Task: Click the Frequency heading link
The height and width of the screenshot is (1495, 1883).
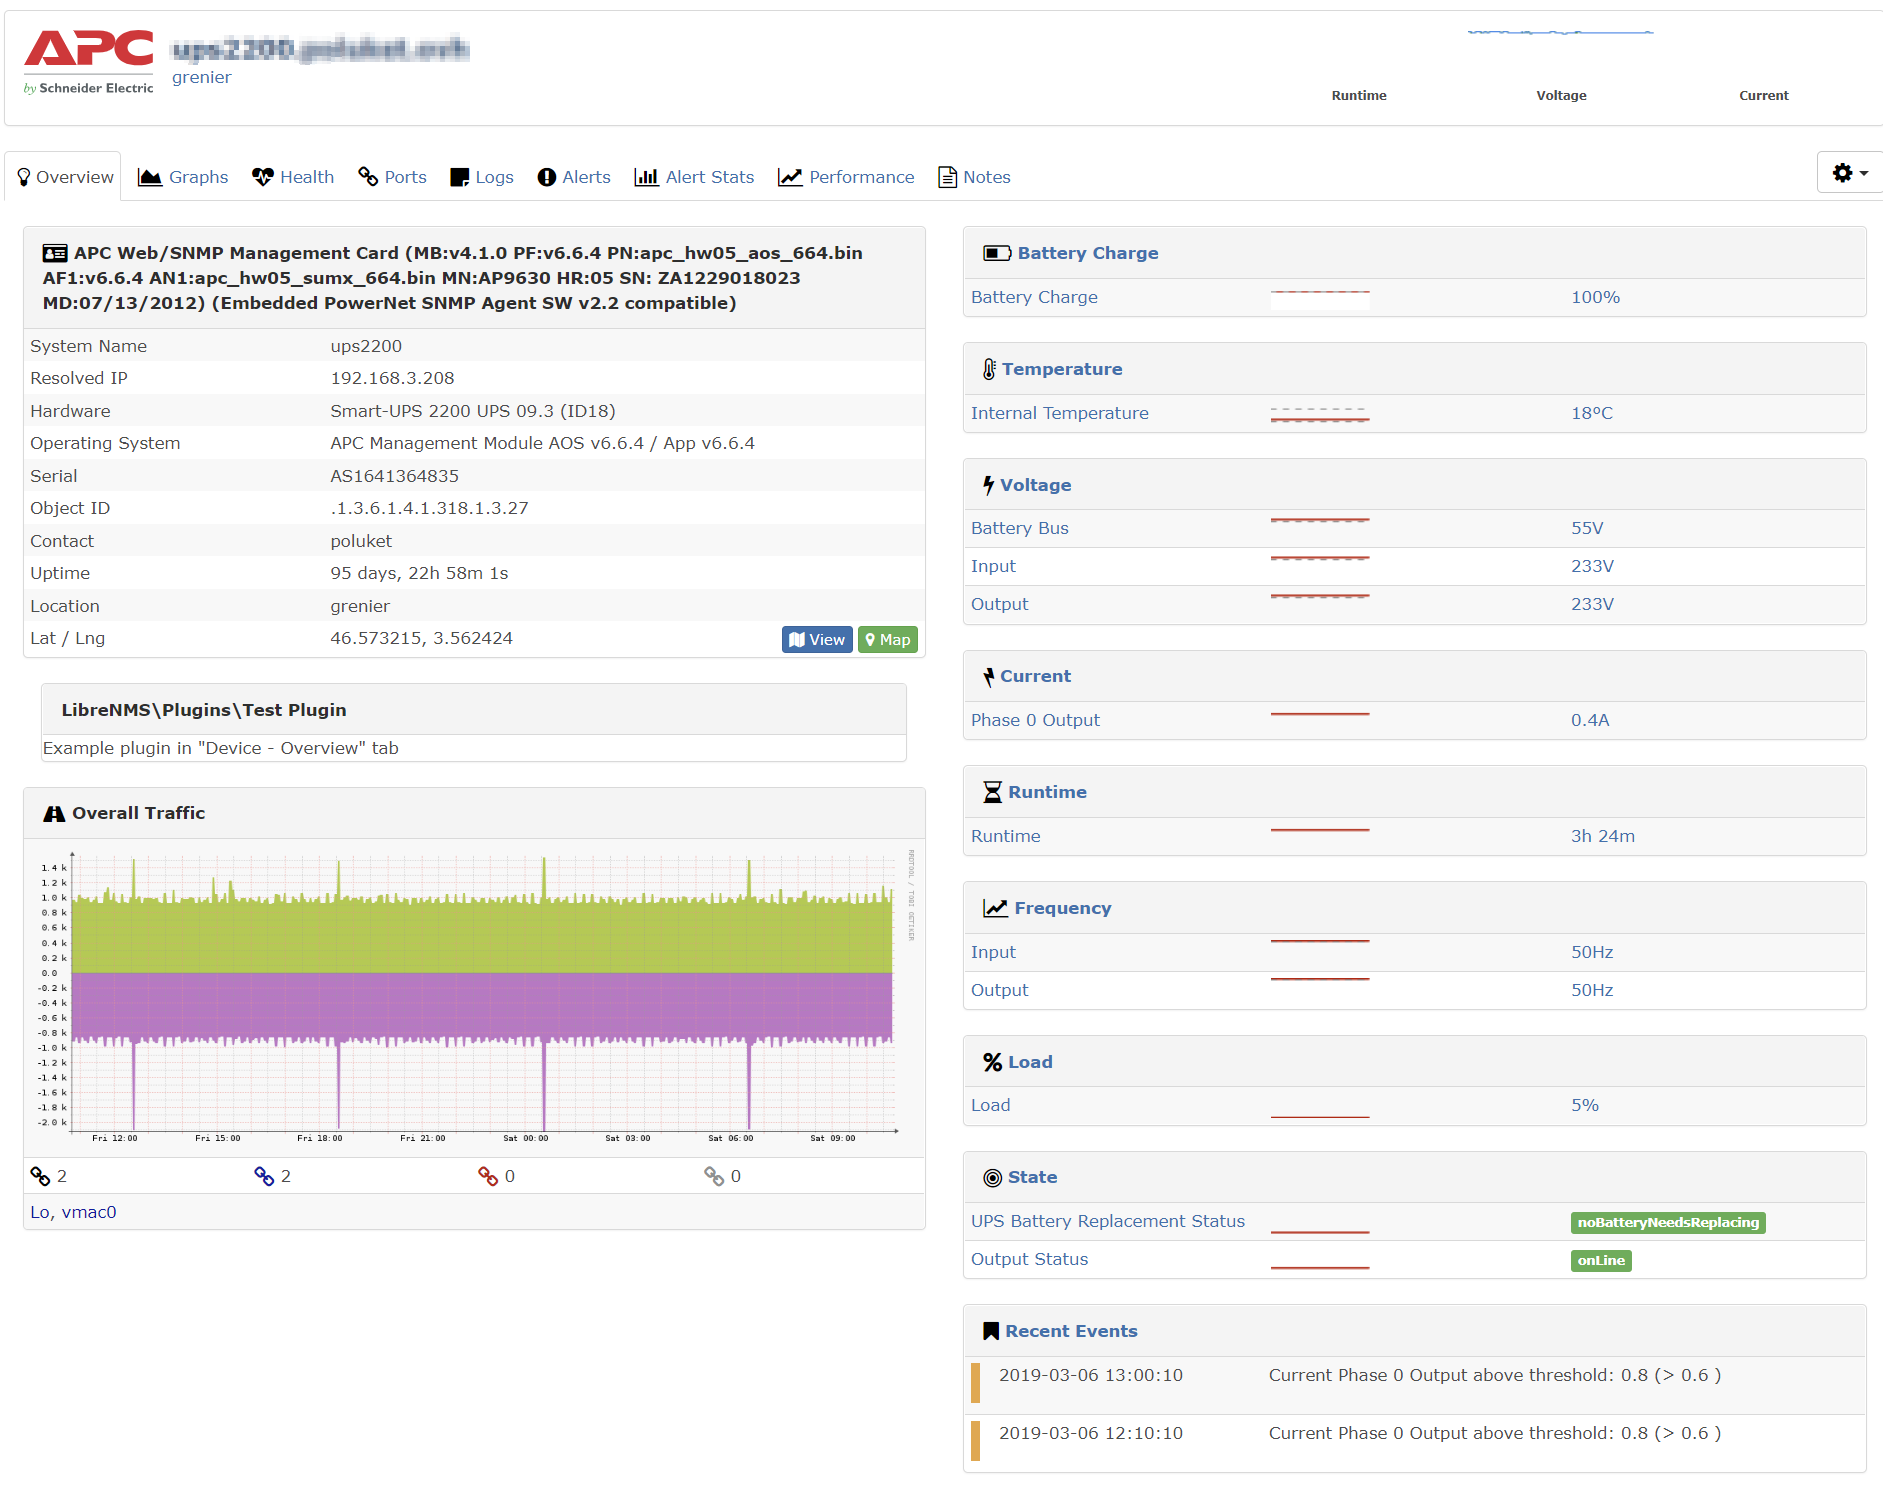Action: 1063,908
